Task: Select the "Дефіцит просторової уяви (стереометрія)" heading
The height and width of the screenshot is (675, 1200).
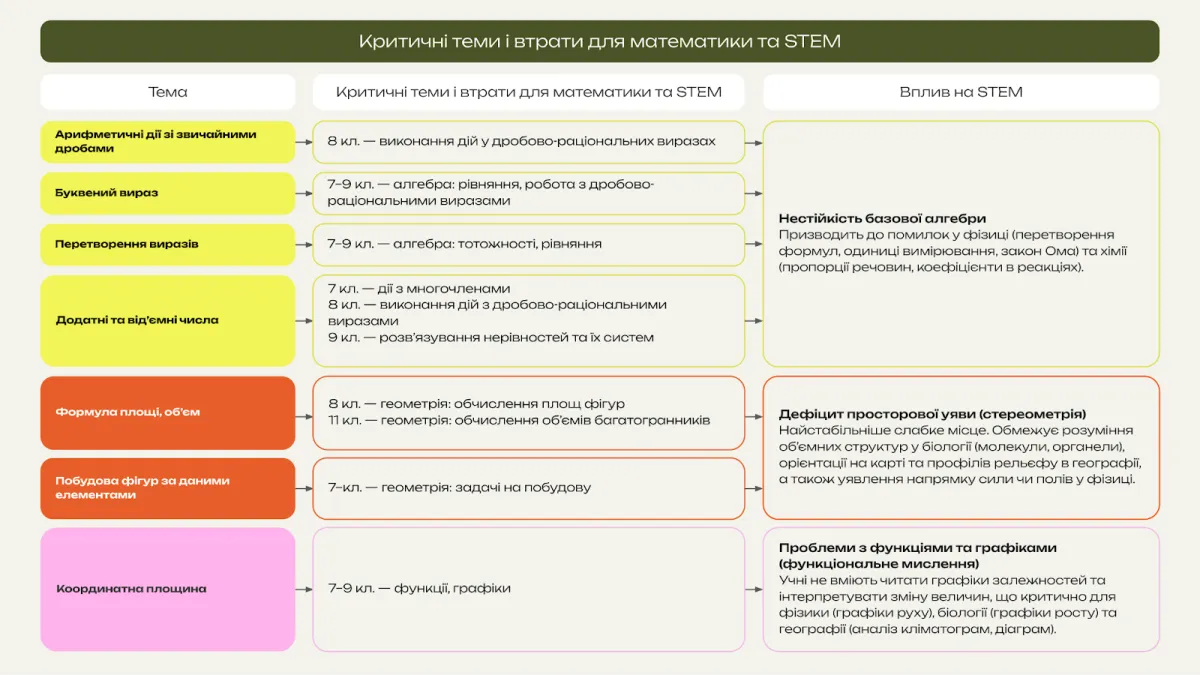Action: 932,414
